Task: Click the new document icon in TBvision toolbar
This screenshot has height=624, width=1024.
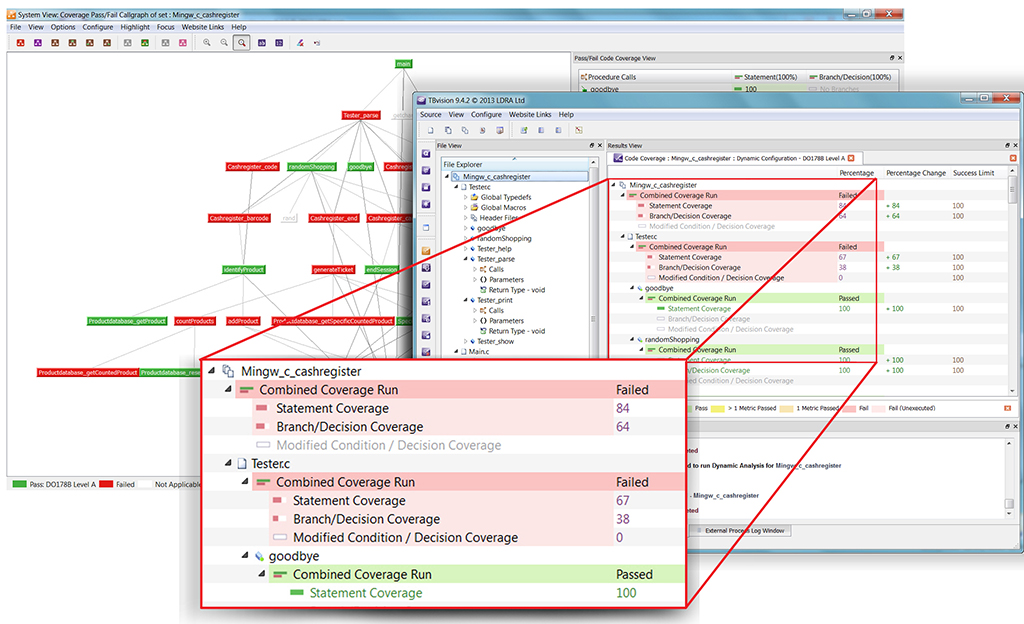Action: click(x=430, y=130)
